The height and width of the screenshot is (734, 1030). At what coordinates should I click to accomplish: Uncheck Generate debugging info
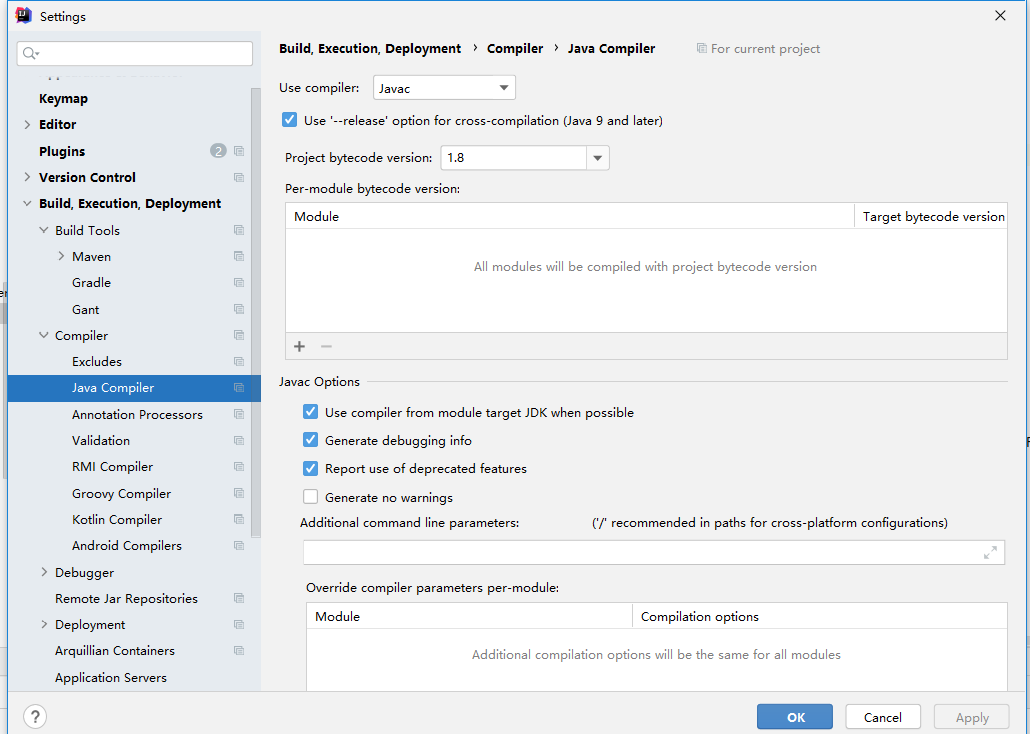[x=311, y=440]
